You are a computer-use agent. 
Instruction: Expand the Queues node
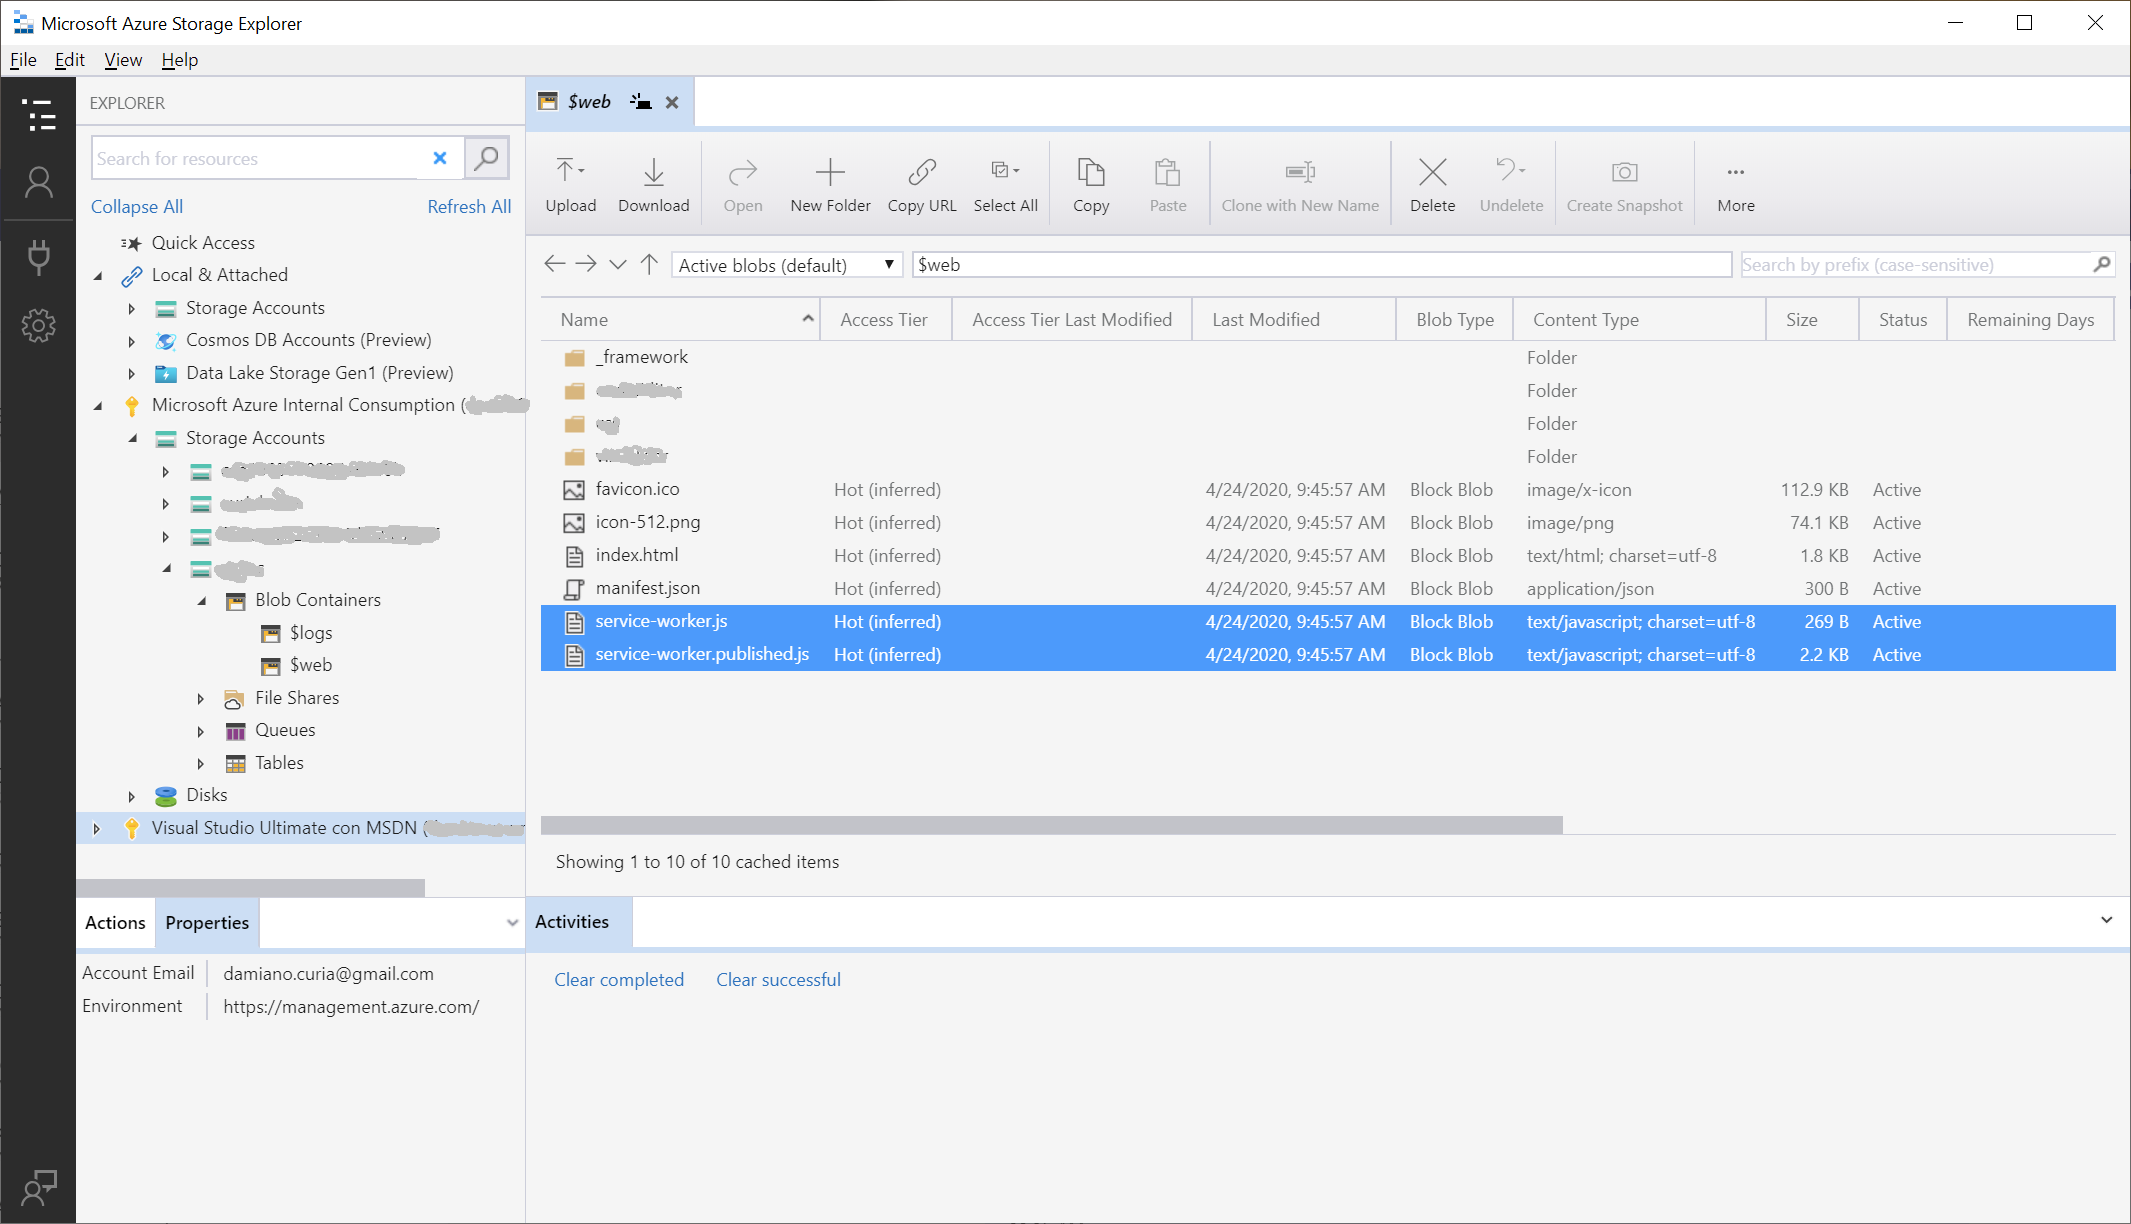point(201,731)
